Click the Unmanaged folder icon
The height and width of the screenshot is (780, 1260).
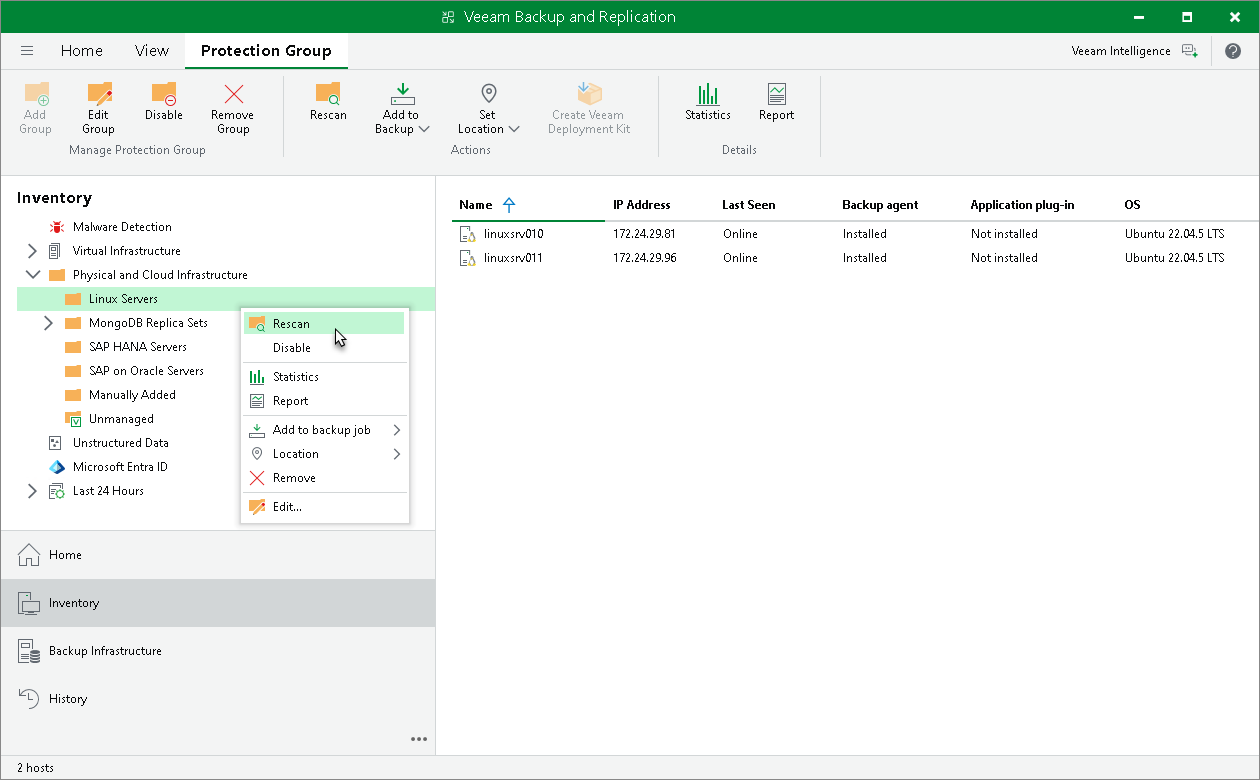pyautogui.click(x=73, y=419)
